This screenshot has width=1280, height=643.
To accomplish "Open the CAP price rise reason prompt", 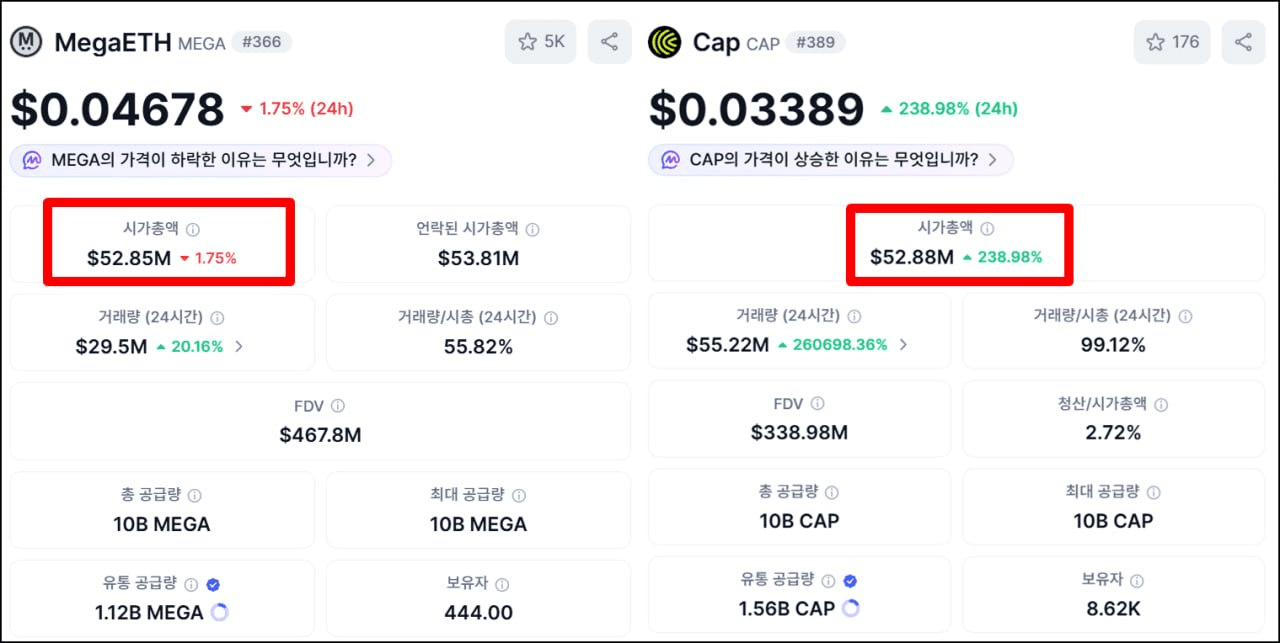I will click(x=831, y=160).
